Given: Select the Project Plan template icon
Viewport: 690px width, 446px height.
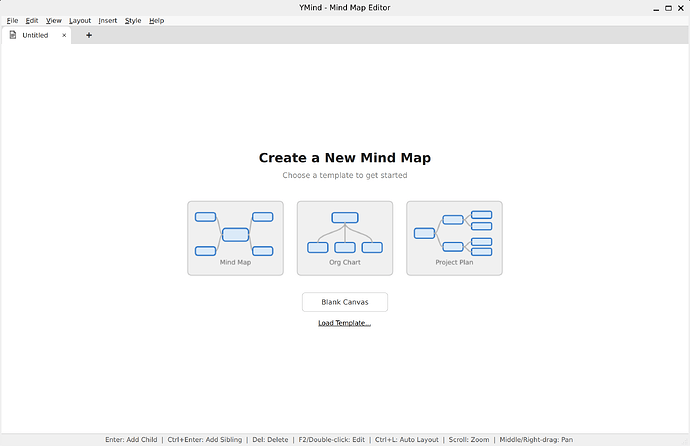Looking at the screenshot, I should pyautogui.click(x=454, y=236).
